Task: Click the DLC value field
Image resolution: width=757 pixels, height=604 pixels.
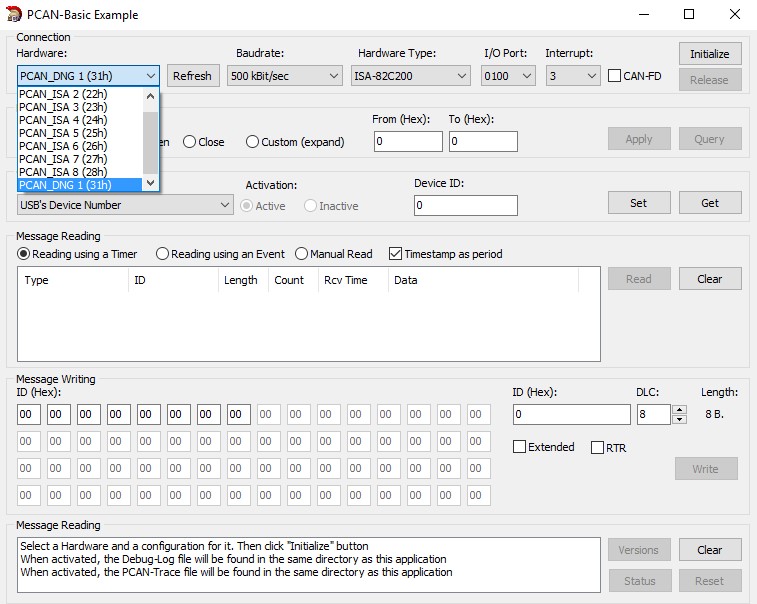Action: (x=654, y=414)
